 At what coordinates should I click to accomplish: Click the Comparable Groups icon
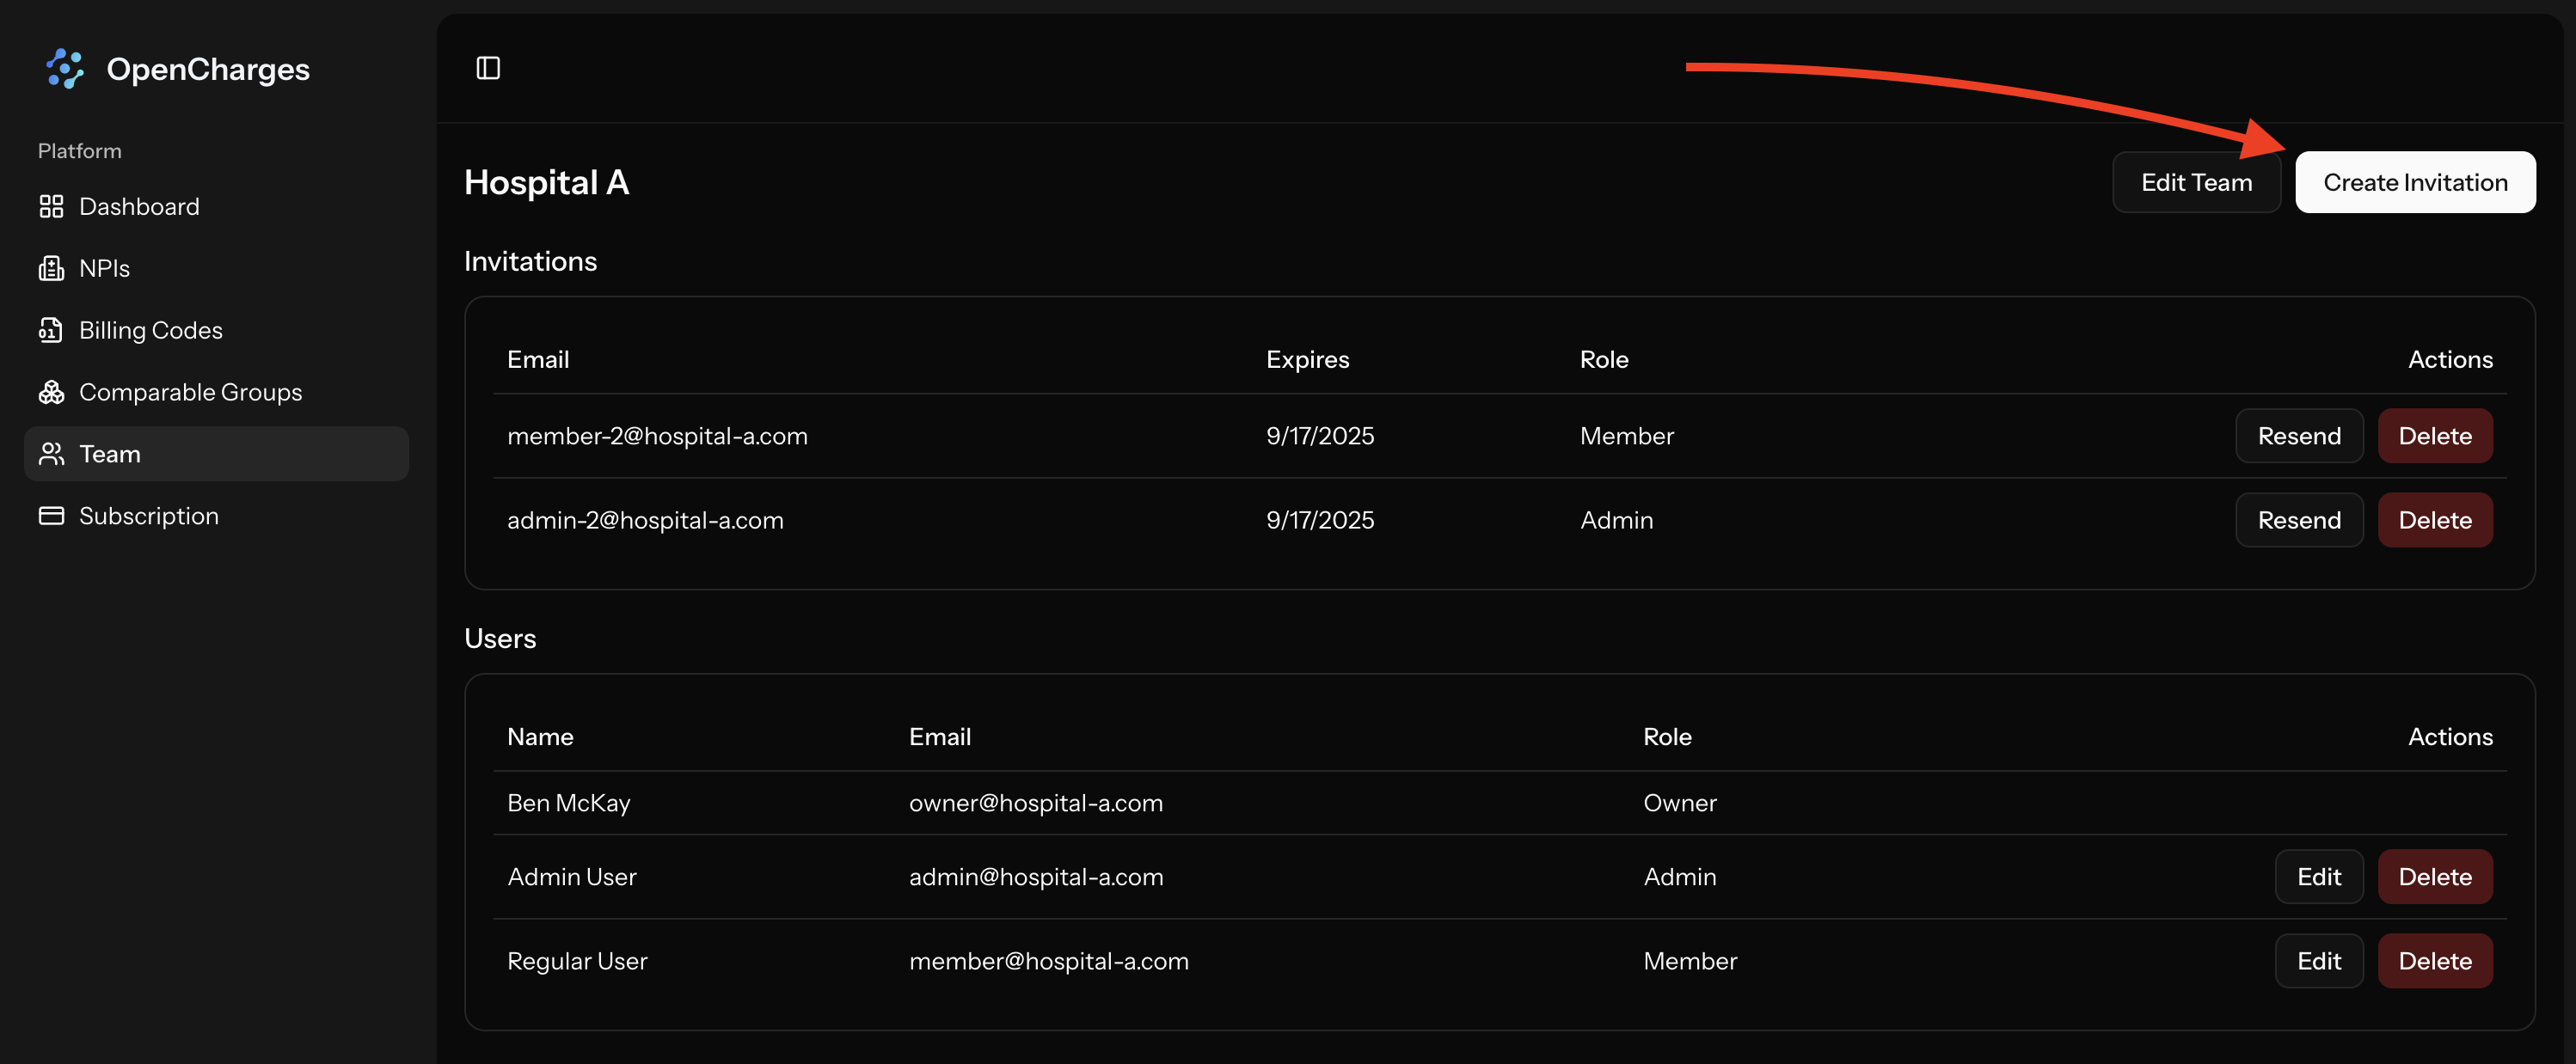tap(52, 392)
